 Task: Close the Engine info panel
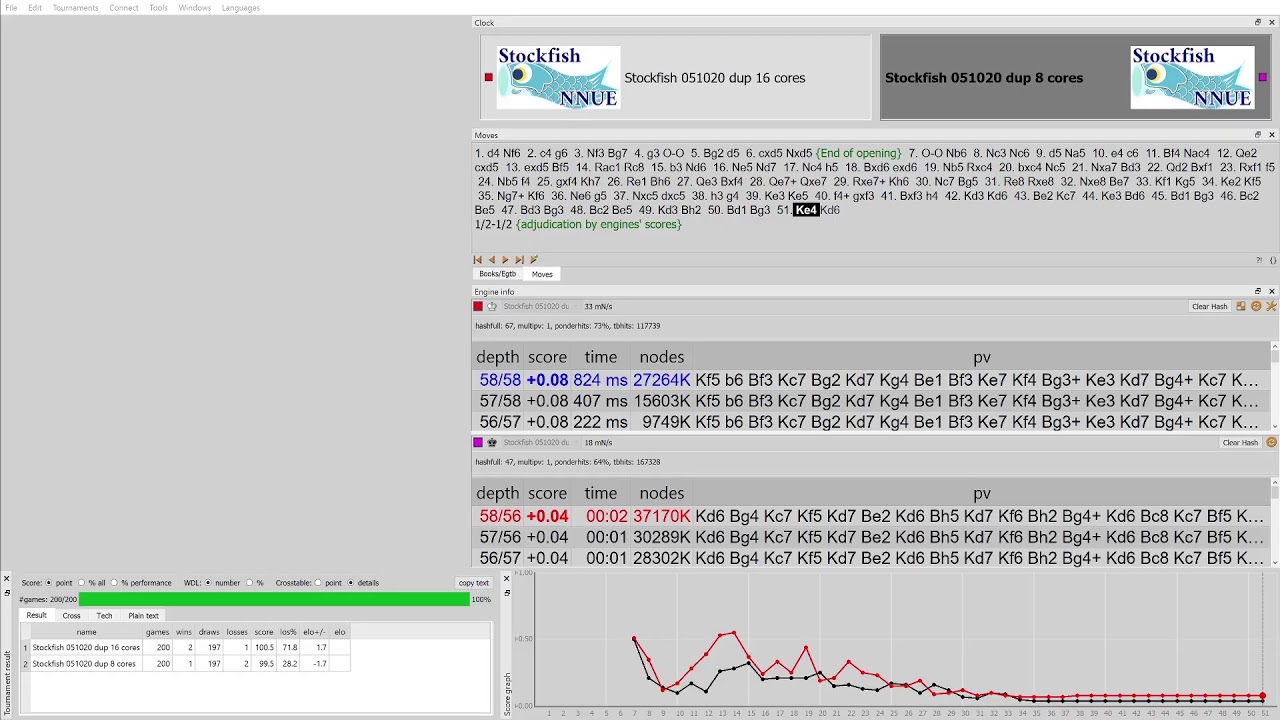click(1272, 291)
